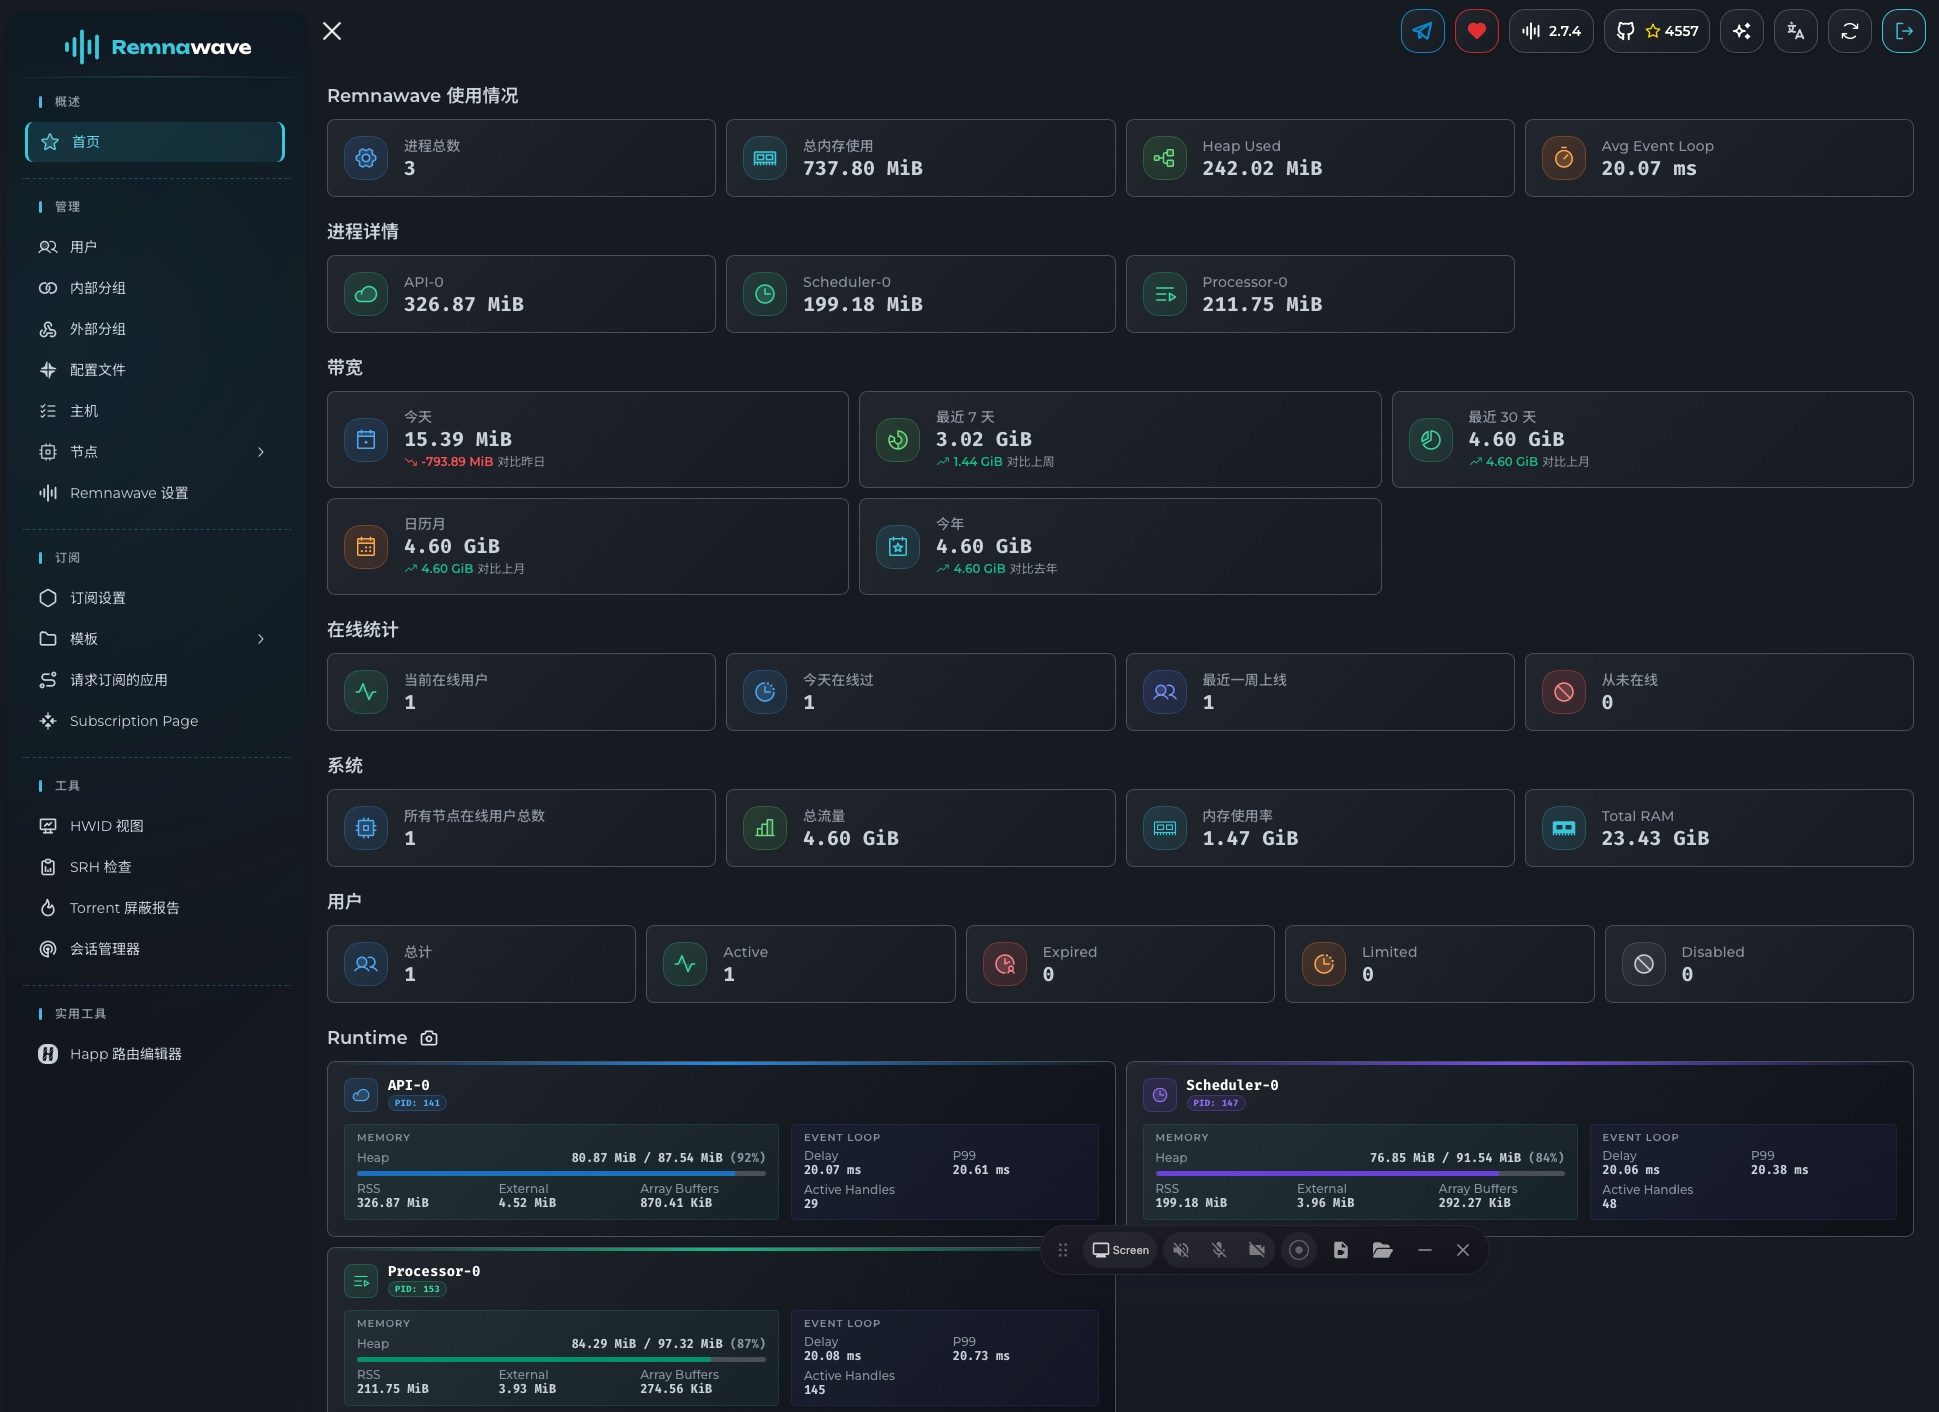This screenshot has height=1412, width=1939.
Task: Toggle microphone mute in the recording toolbar
Action: (1219, 1250)
